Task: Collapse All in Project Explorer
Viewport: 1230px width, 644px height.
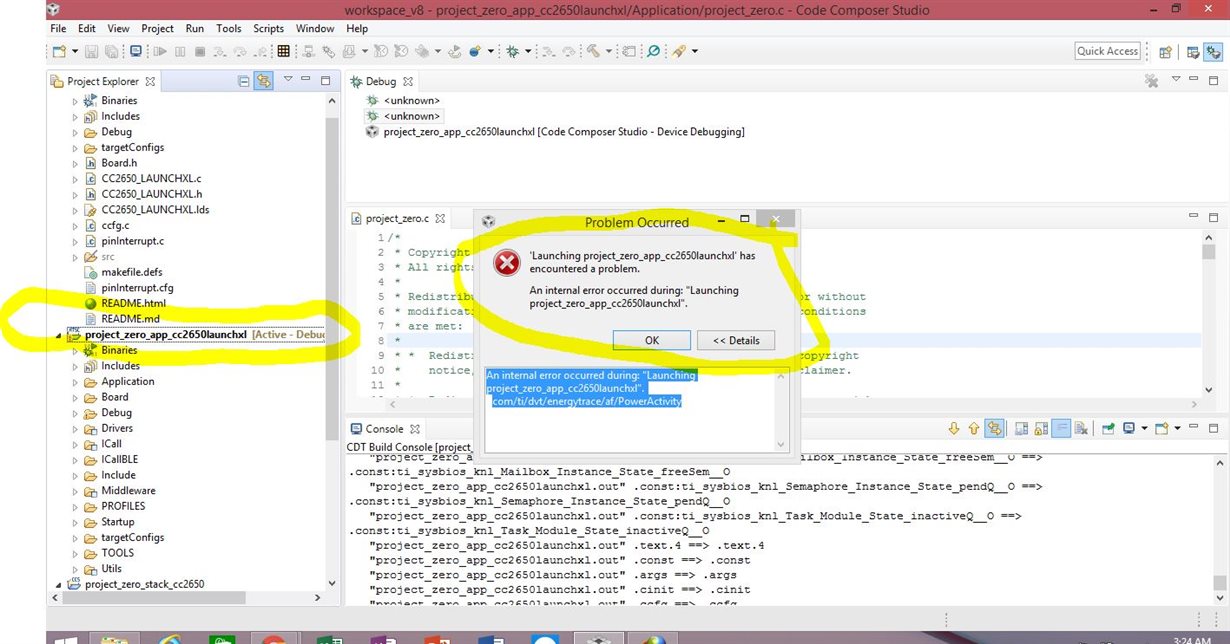Action: pos(243,81)
